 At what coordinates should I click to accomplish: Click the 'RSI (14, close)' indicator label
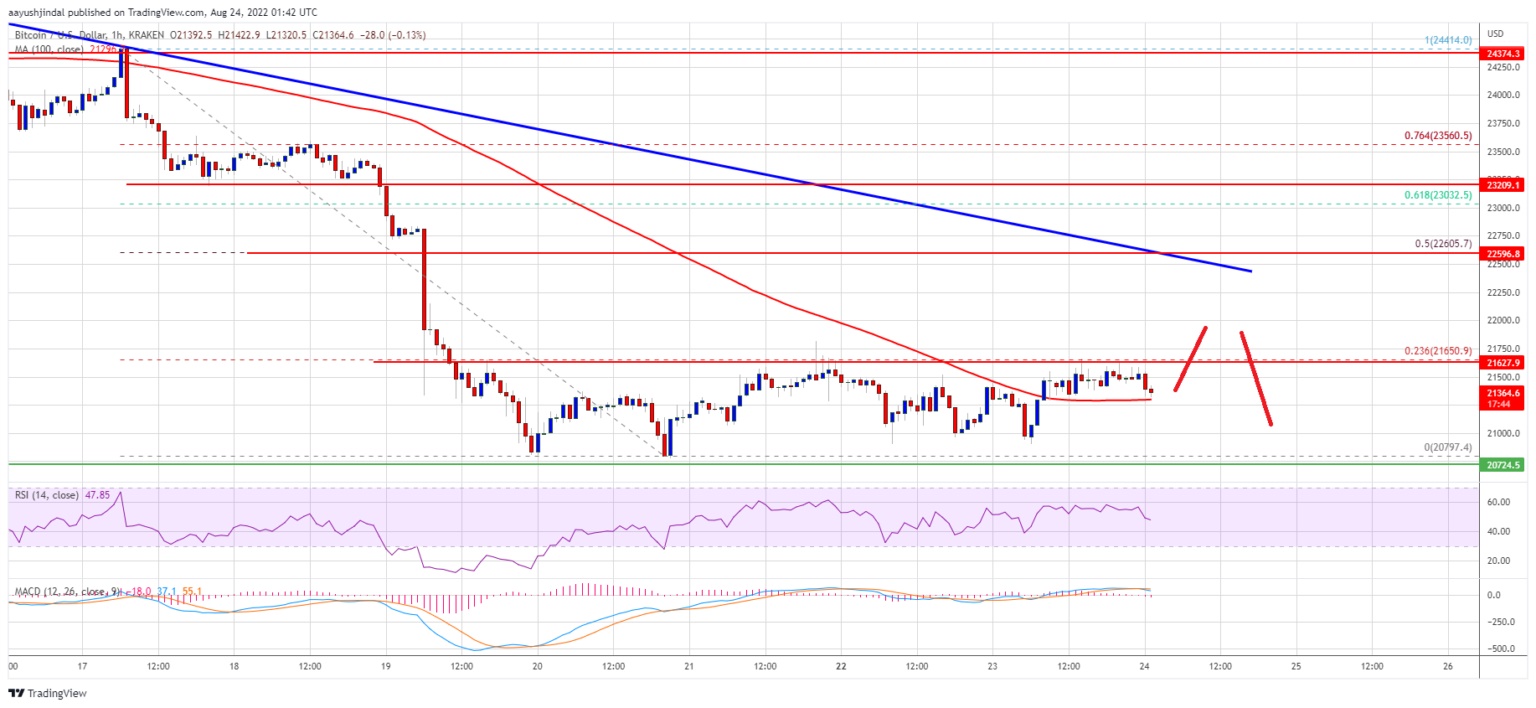click(x=49, y=493)
